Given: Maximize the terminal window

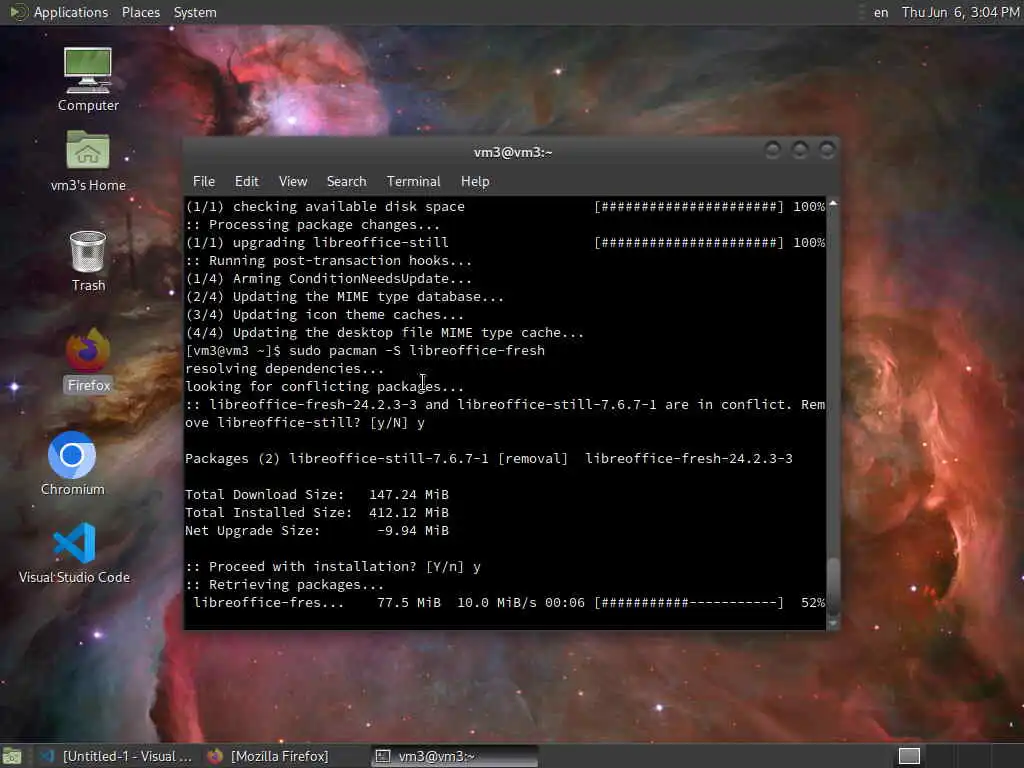Looking at the screenshot, I should (x=800, y=151).
